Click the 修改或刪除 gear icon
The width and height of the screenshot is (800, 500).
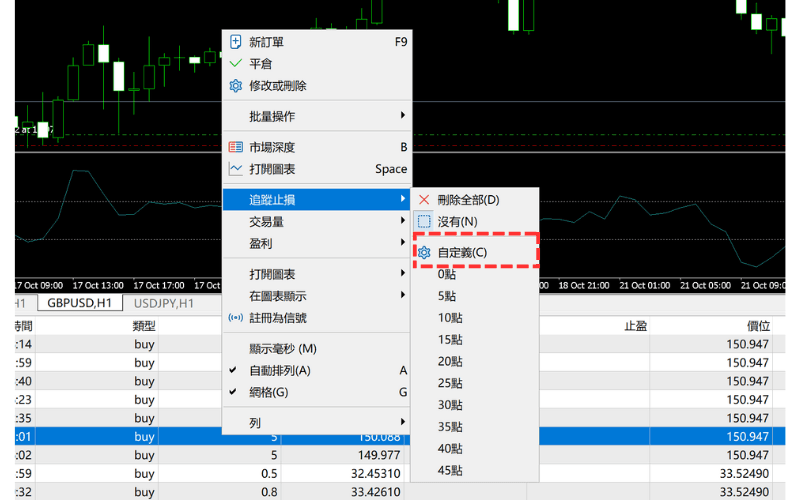(236, 86)
